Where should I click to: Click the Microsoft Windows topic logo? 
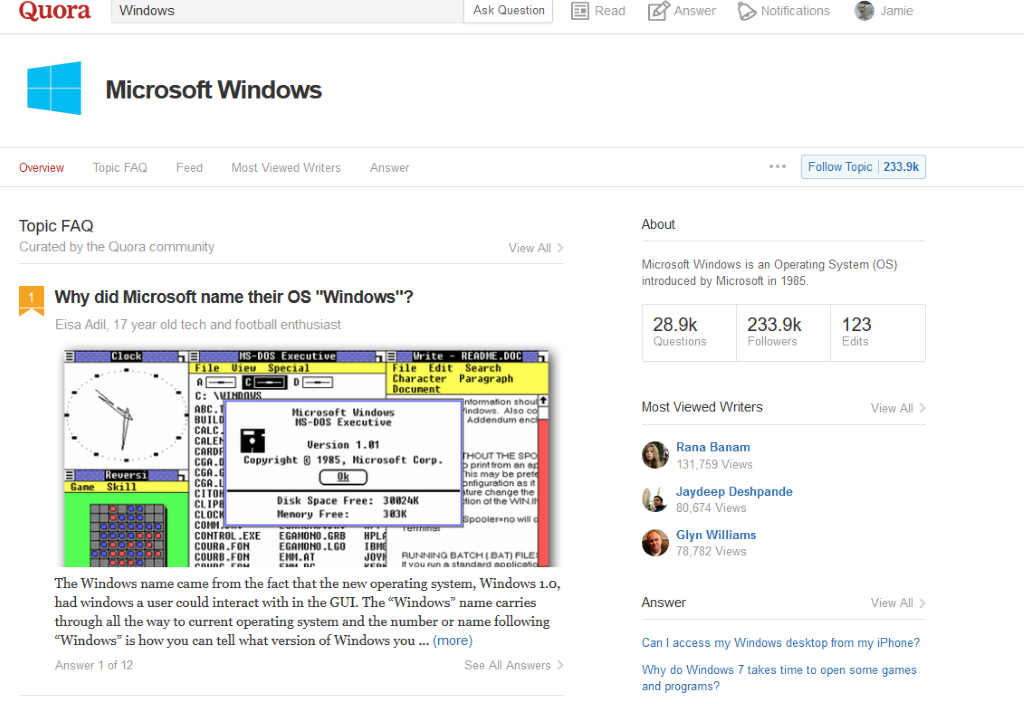pos(54,88)
